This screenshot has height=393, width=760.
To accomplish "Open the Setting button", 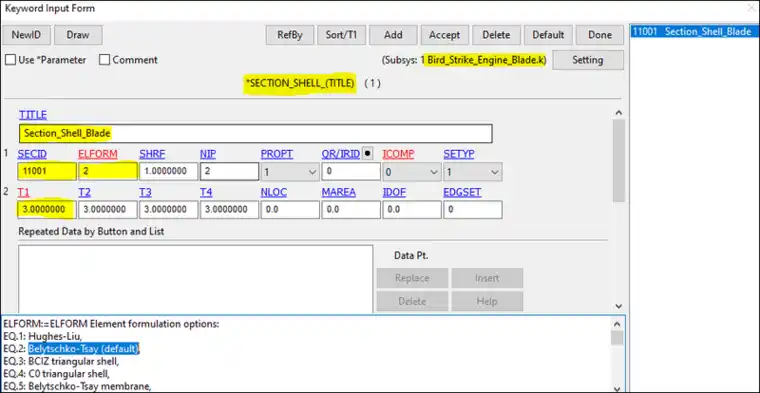I will tap(588, 60).
